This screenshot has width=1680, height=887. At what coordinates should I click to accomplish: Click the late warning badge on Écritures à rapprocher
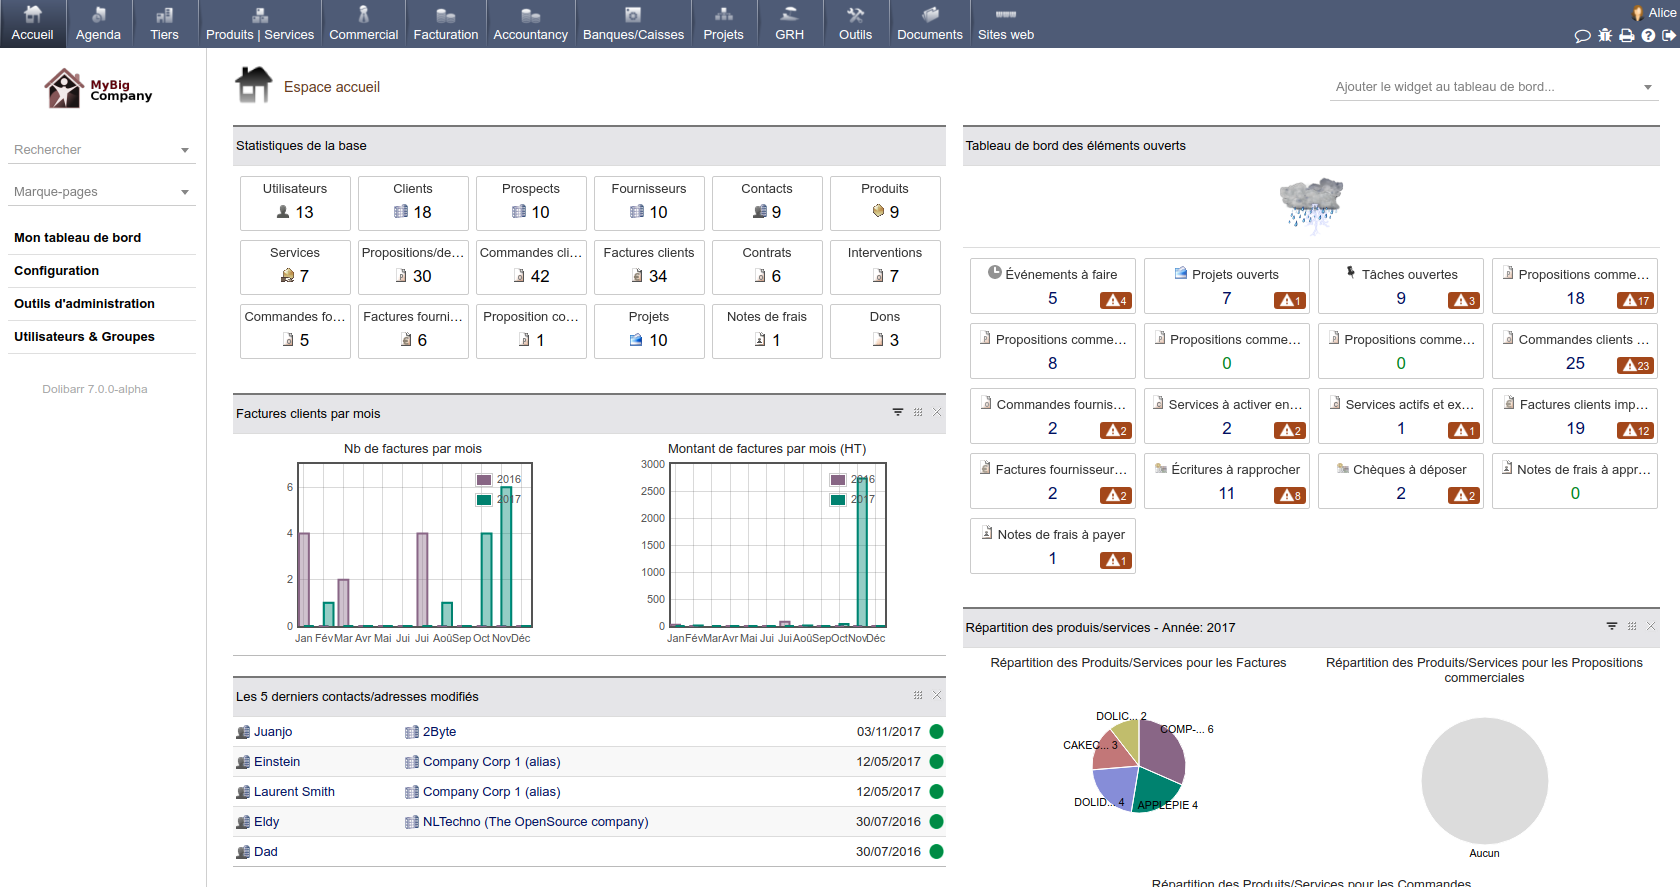pyautogui.click(x=1290, y=495)
